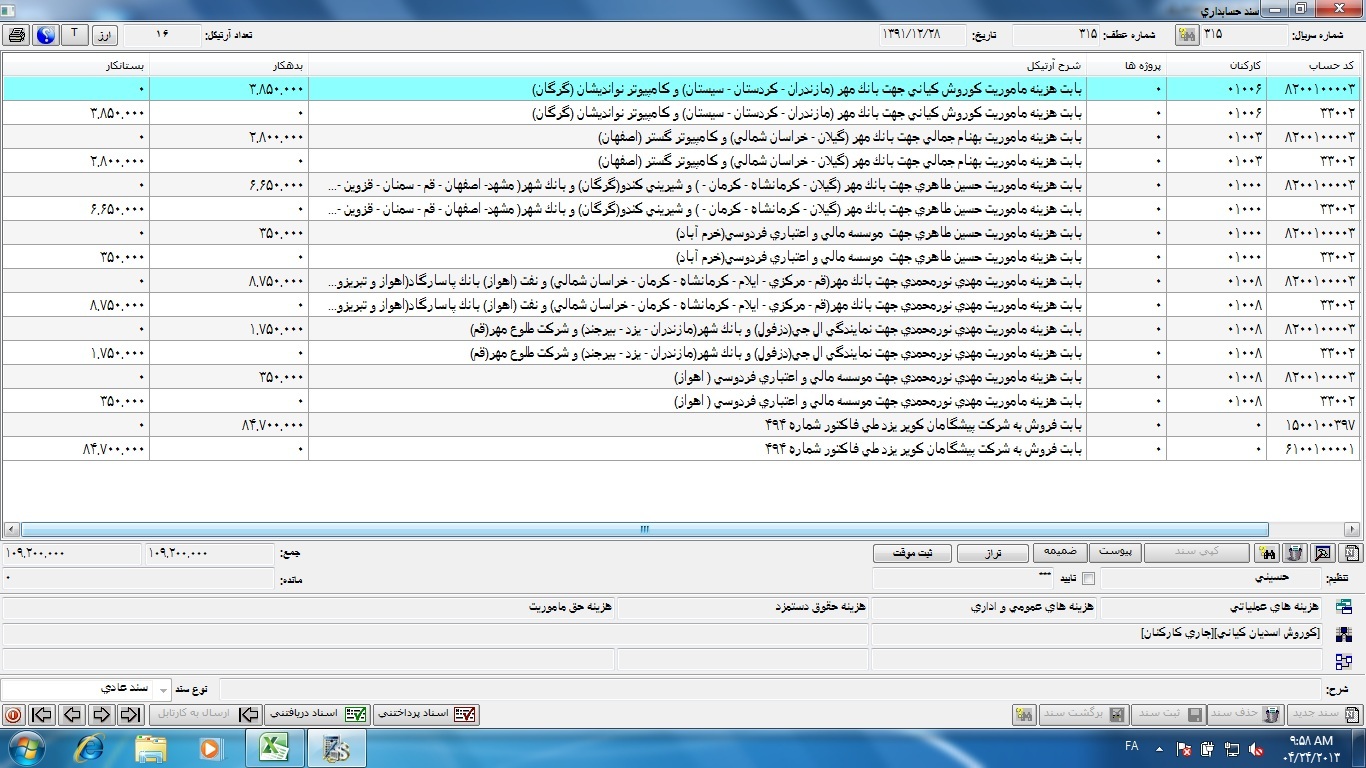The image size is (1366, 768).
Task: Click the 'تاریخ' date field
Action: [x=922, y=35]
